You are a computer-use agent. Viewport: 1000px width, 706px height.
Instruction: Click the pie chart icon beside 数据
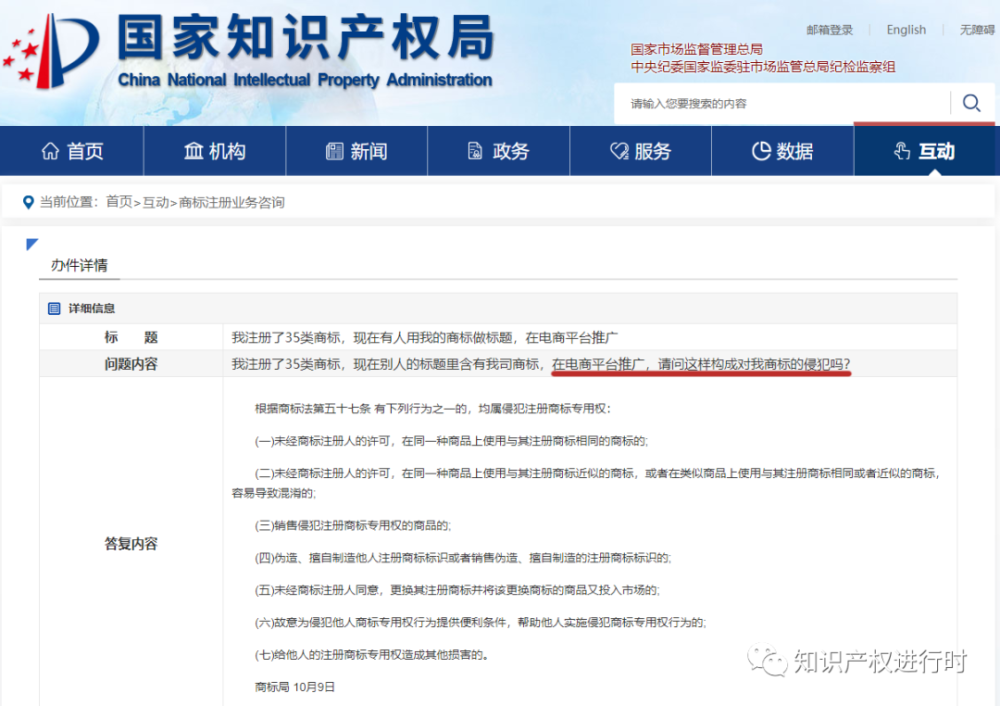[x=761, y=151]
